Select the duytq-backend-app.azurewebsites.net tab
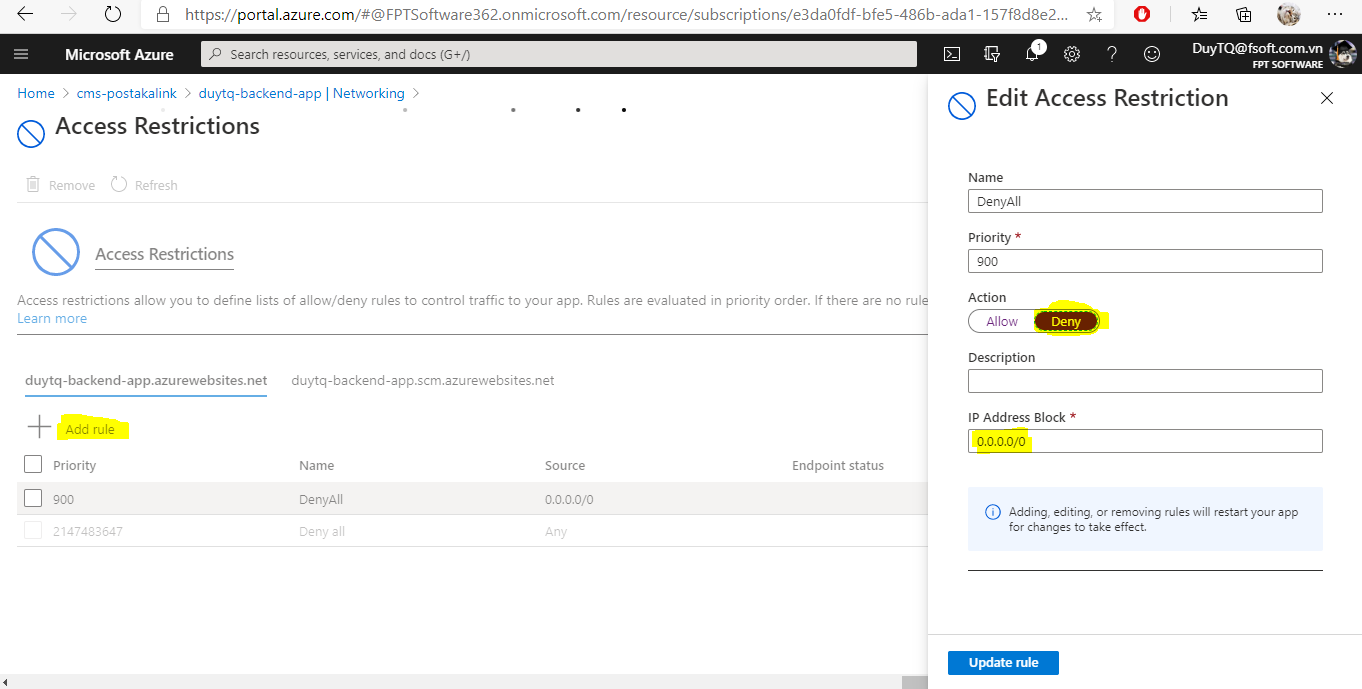The image size is (1362, 689). click(x=146, y=380)
